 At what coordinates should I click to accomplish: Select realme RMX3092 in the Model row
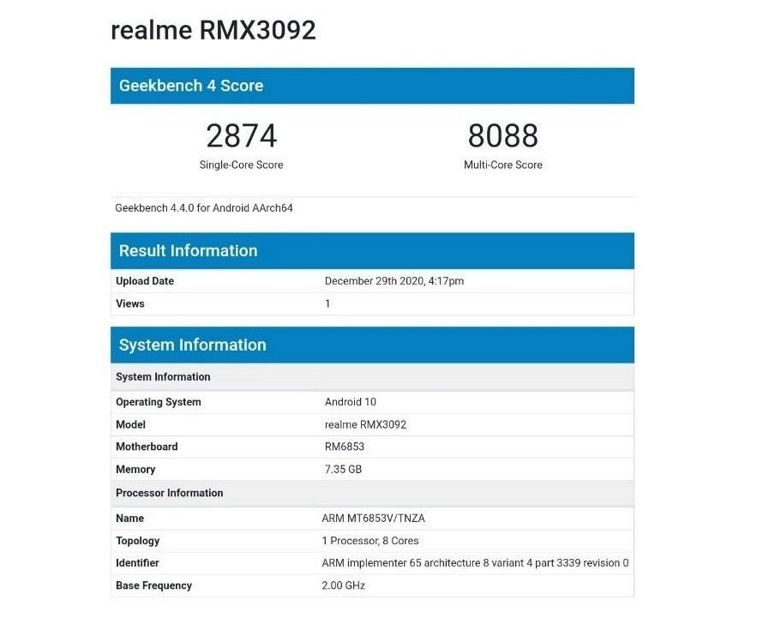[365, 424]
